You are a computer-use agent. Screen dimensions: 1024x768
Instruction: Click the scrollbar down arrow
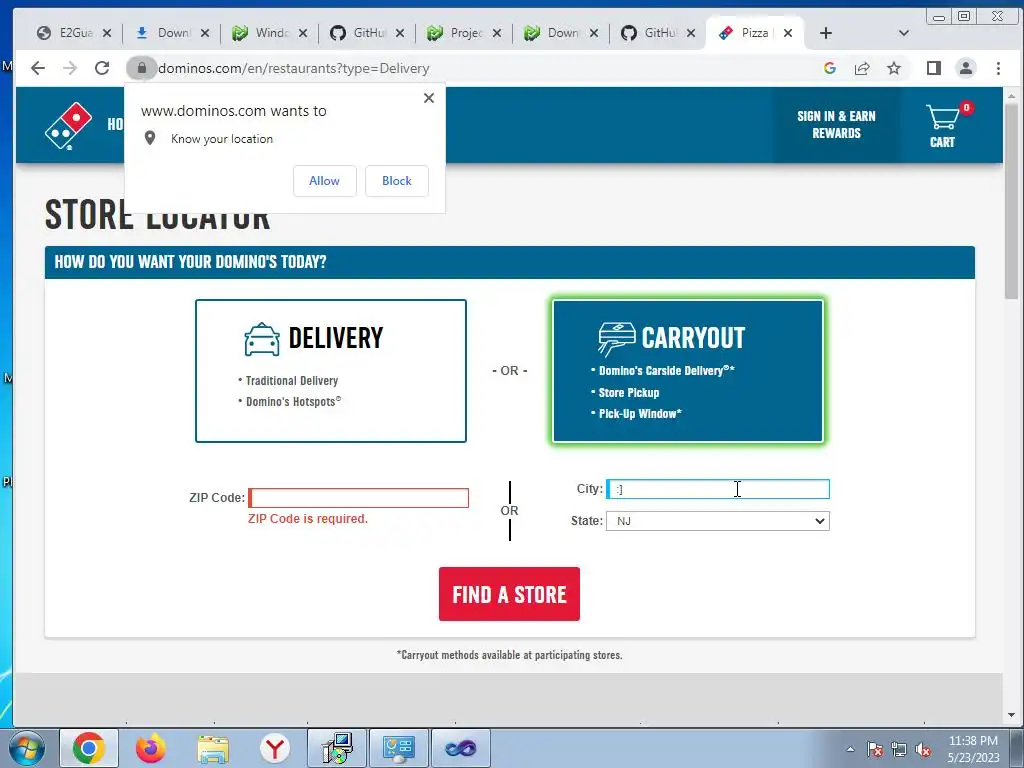(x=1012, y=715)
